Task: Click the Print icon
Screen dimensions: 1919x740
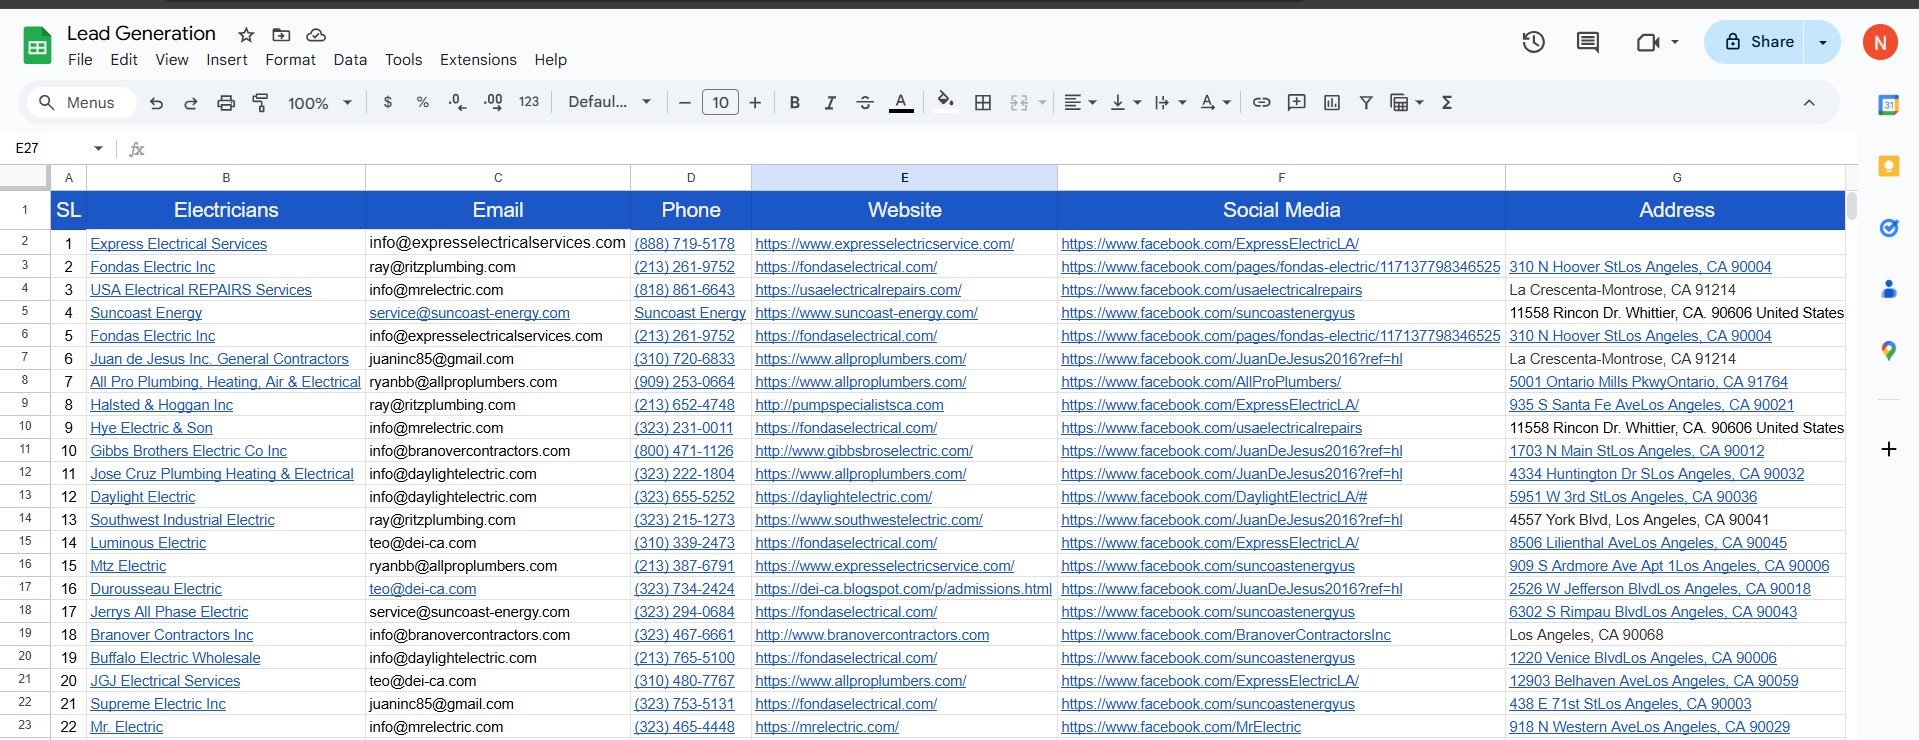Action: (x=226, y=103)
